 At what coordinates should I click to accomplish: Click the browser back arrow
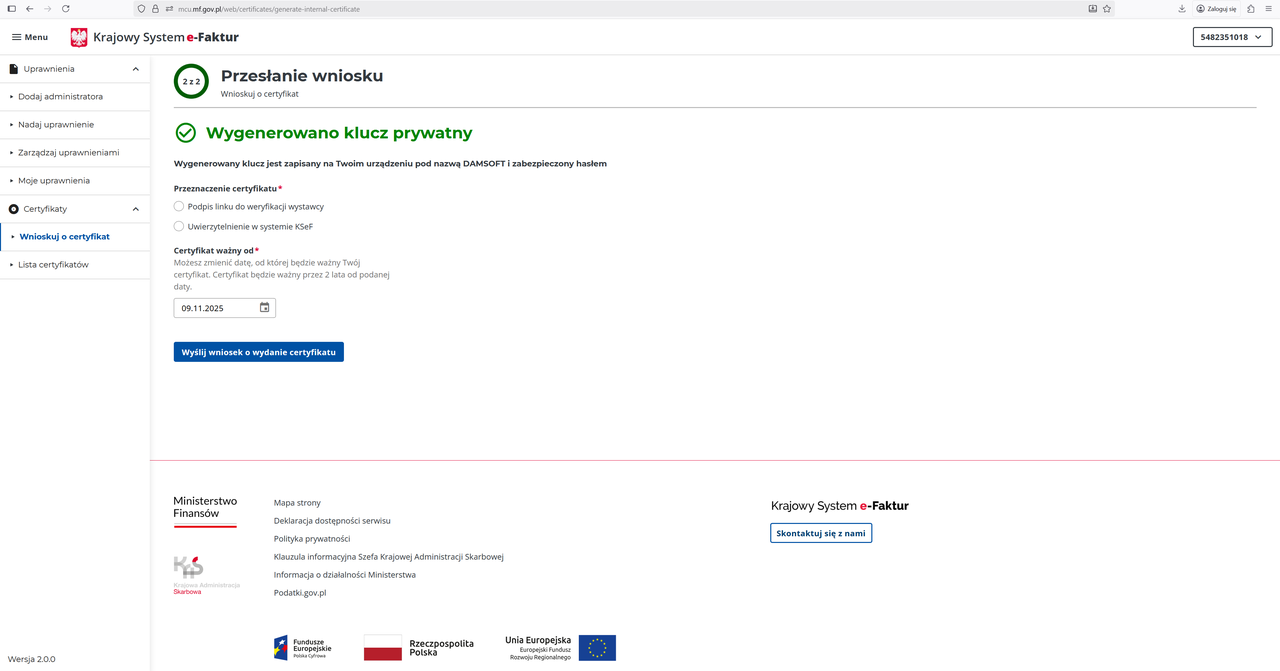coord(29,9)
